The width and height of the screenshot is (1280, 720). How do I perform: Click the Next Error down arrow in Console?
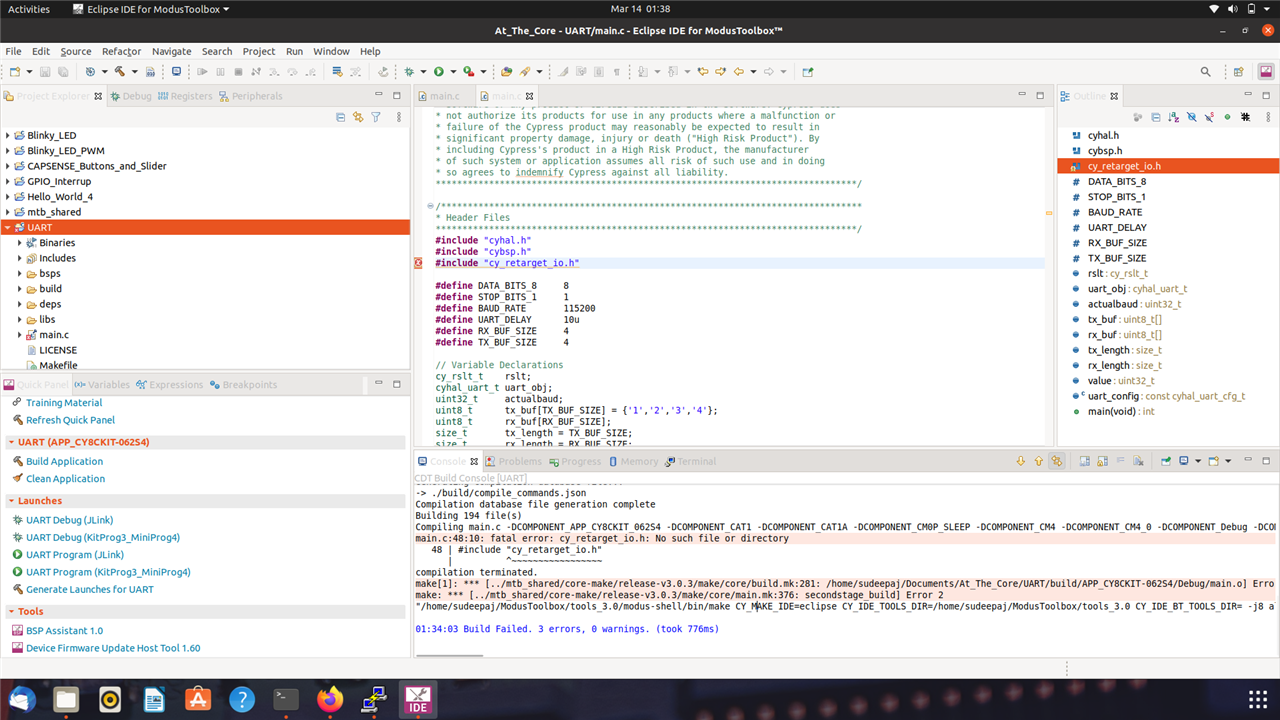pos(1020,461)
